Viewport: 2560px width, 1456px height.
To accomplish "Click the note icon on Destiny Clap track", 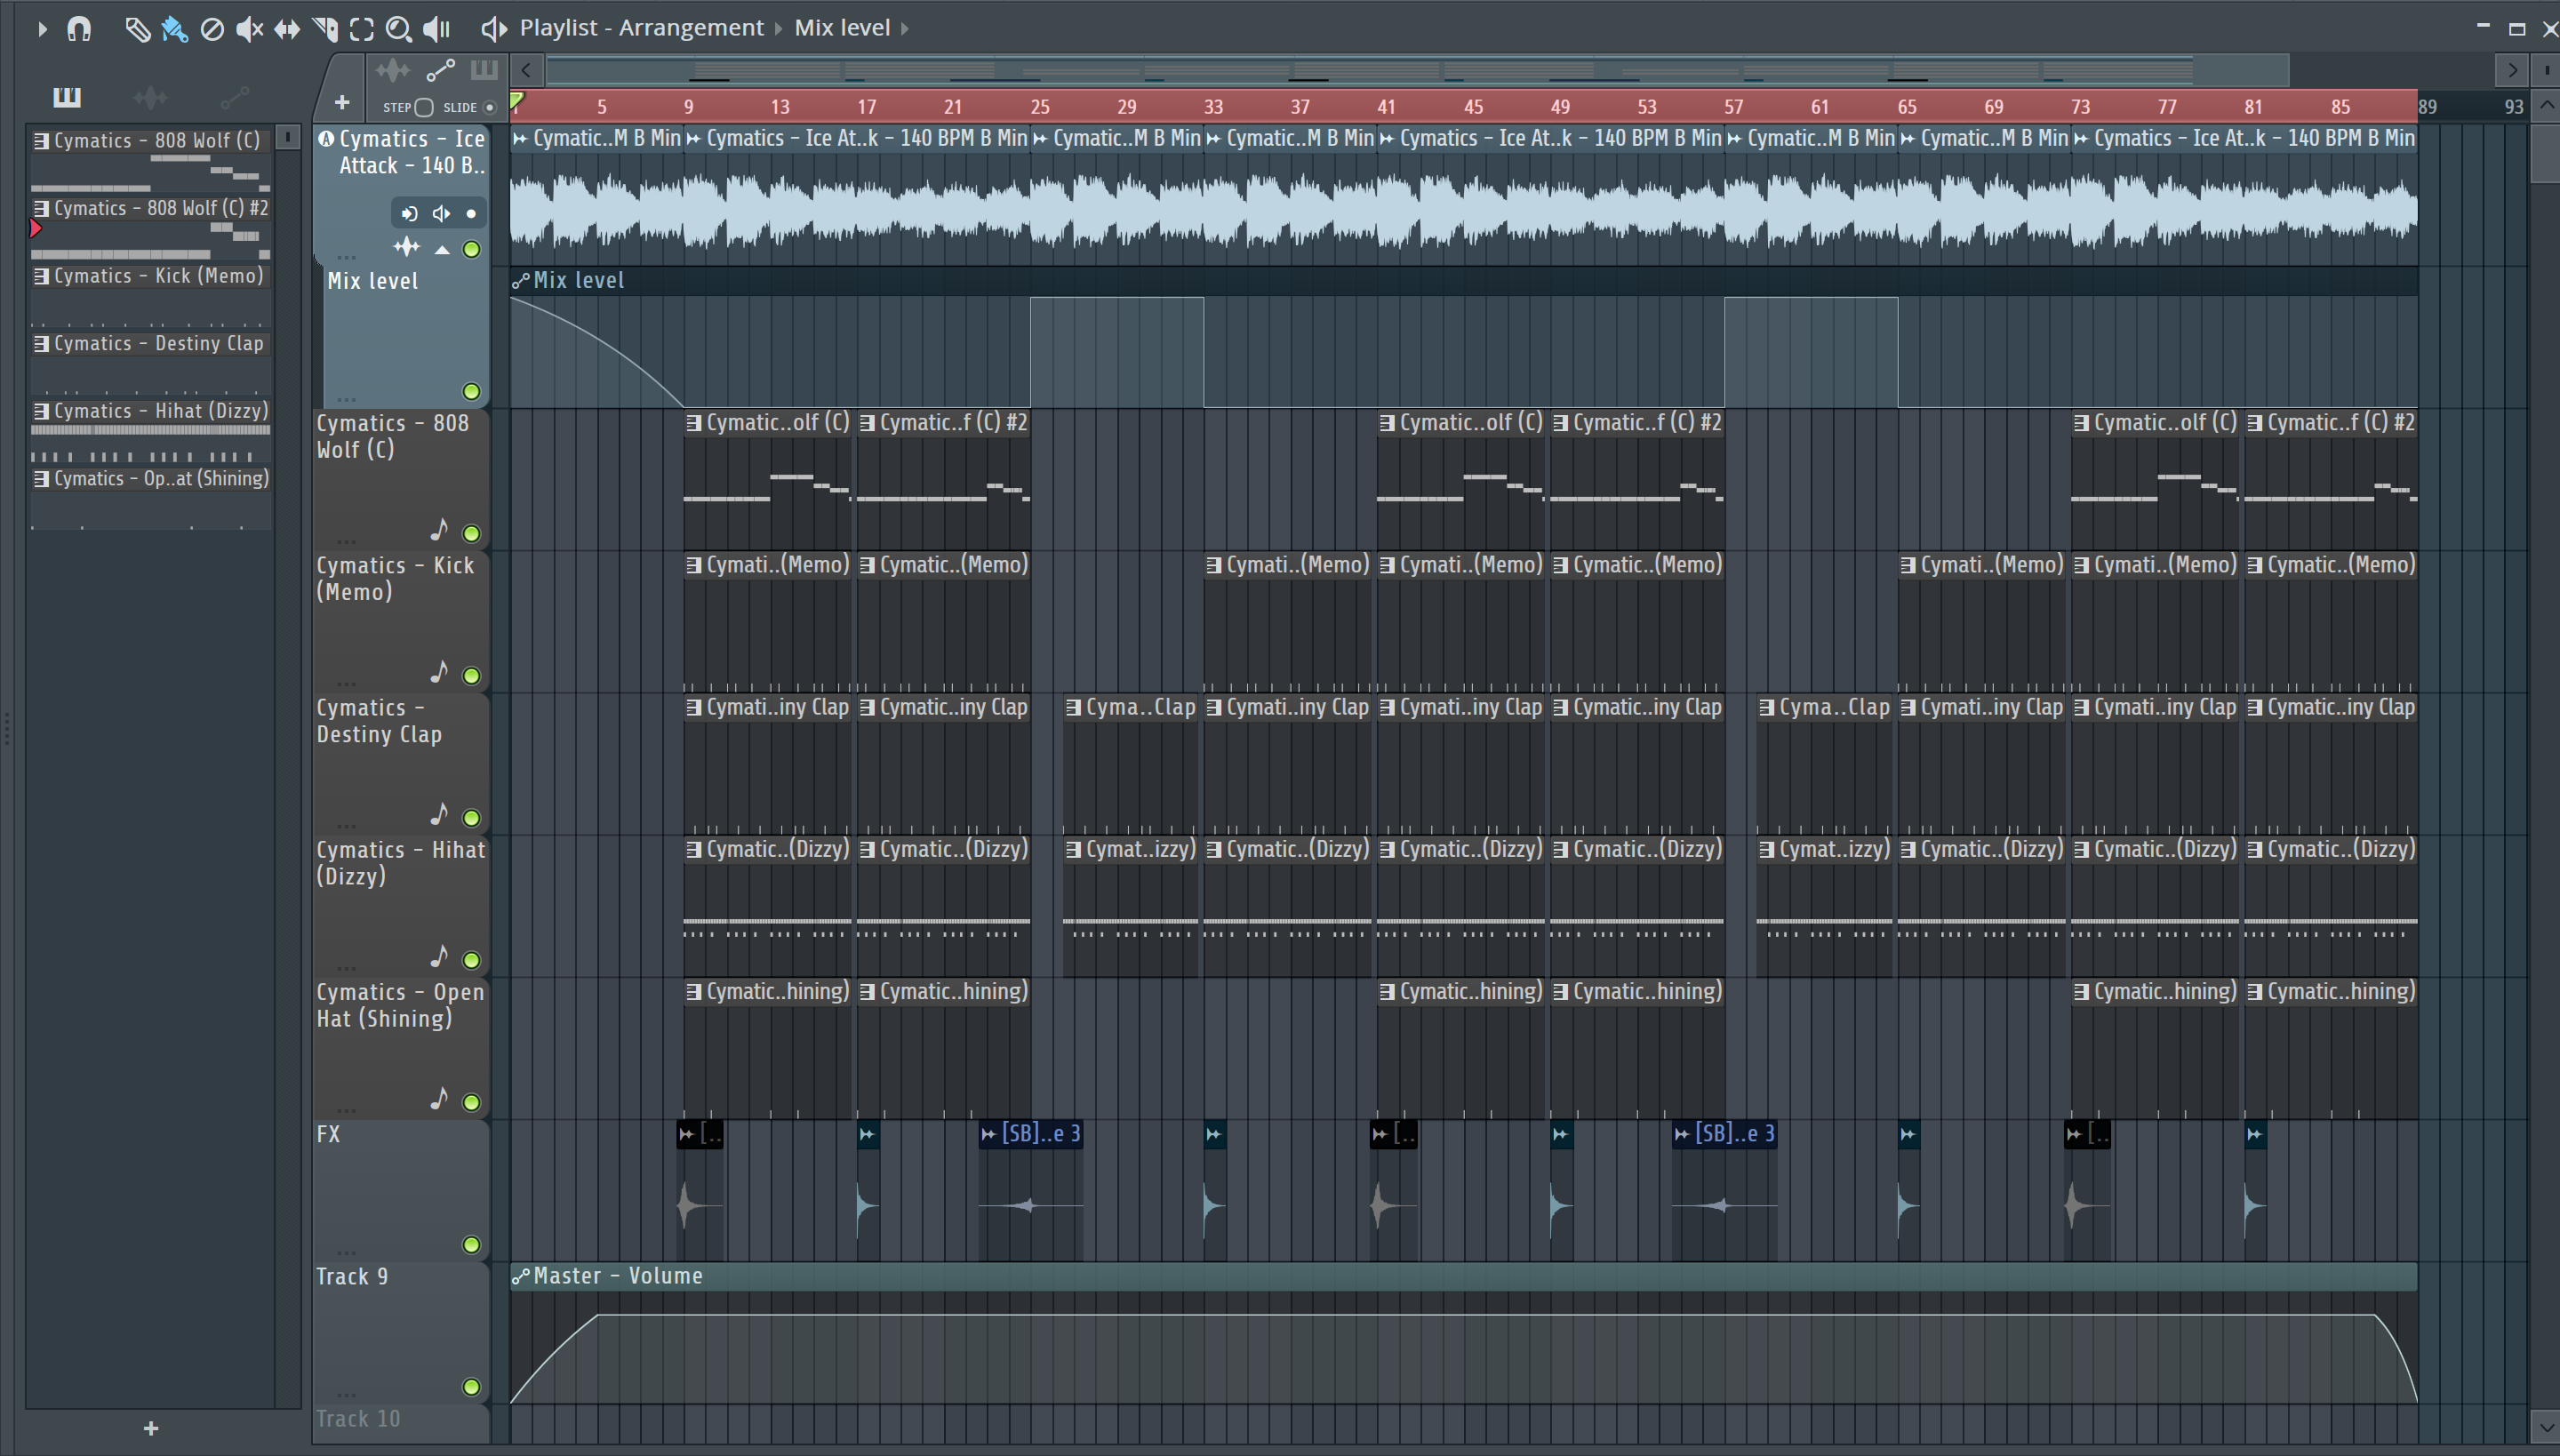I will tap(438, 813).
